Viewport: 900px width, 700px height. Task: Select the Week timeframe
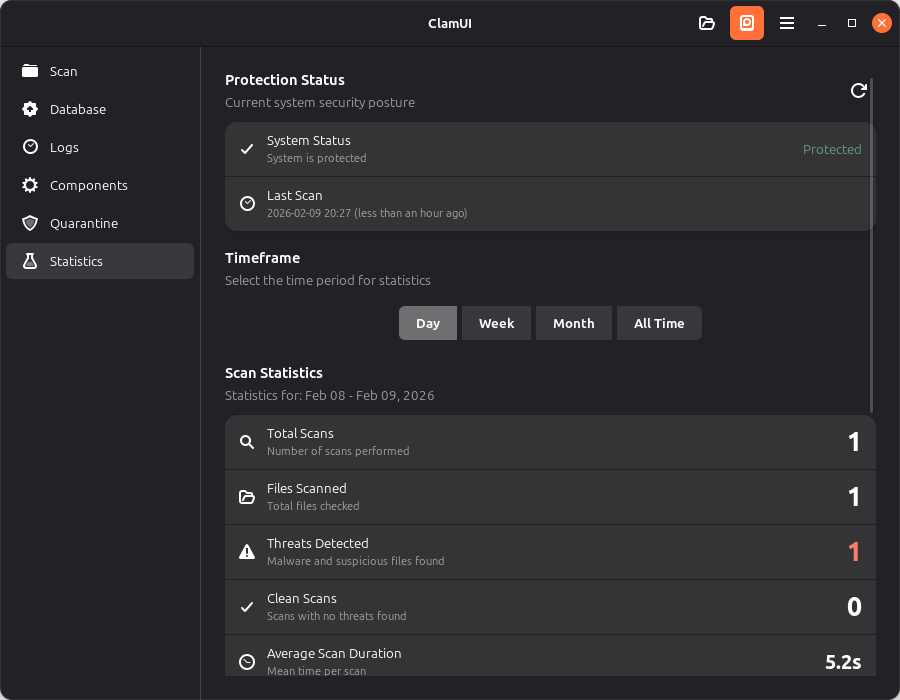pos(496,323)
